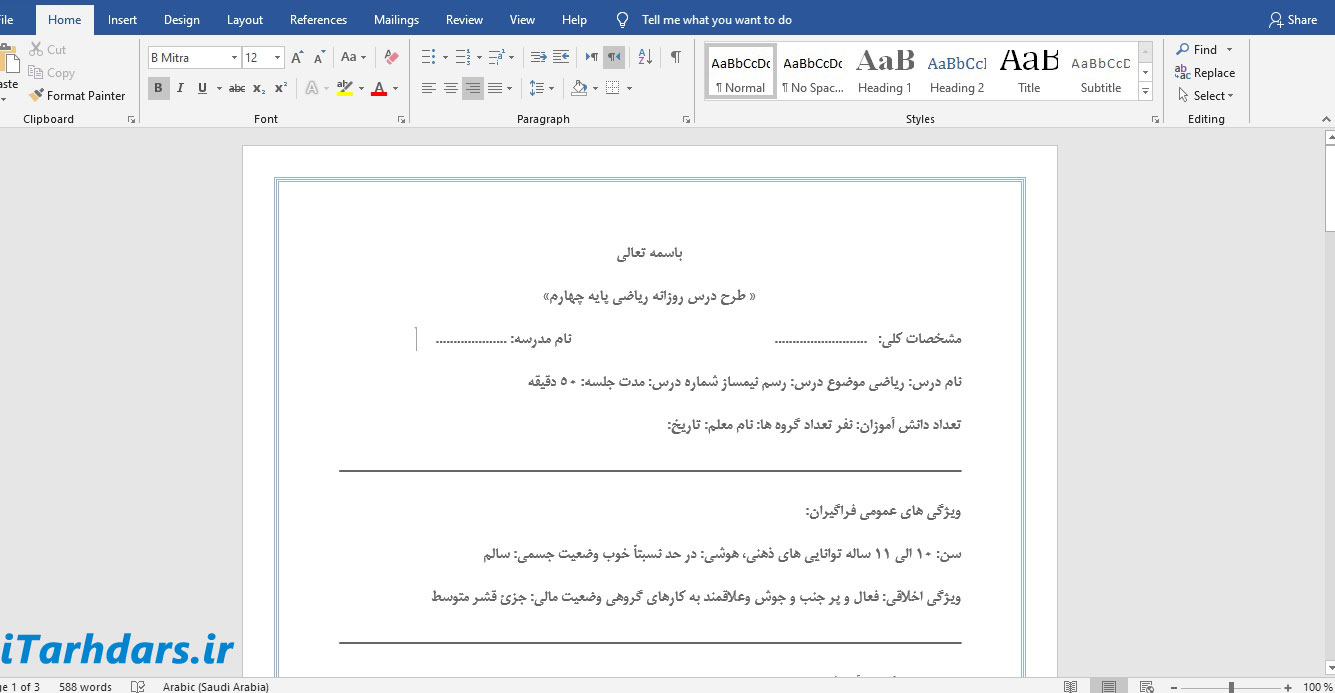Apply paragraph shading bucket
Screen dimensions: 1335x693
pos(578,88)
